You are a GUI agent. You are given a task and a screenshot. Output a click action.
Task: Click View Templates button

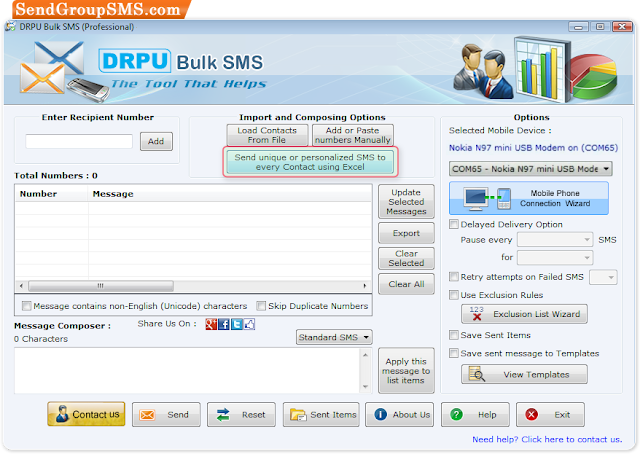pos(524,374)
